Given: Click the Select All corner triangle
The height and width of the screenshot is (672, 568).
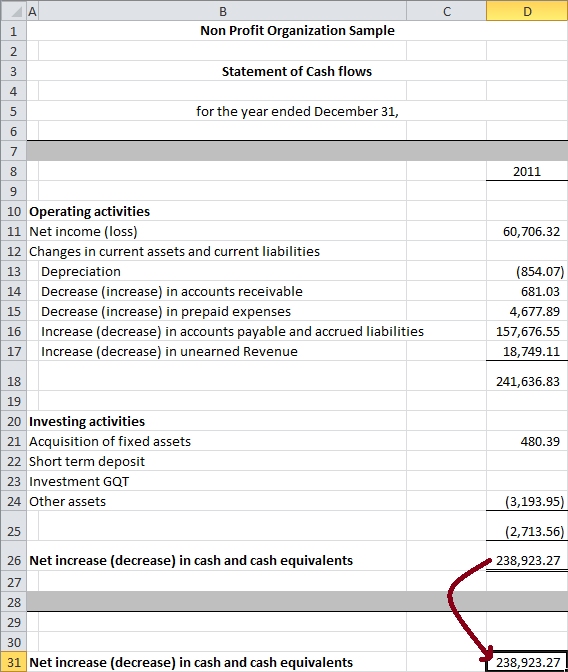Looking at the screenshot, I should [x=13, y=11].
